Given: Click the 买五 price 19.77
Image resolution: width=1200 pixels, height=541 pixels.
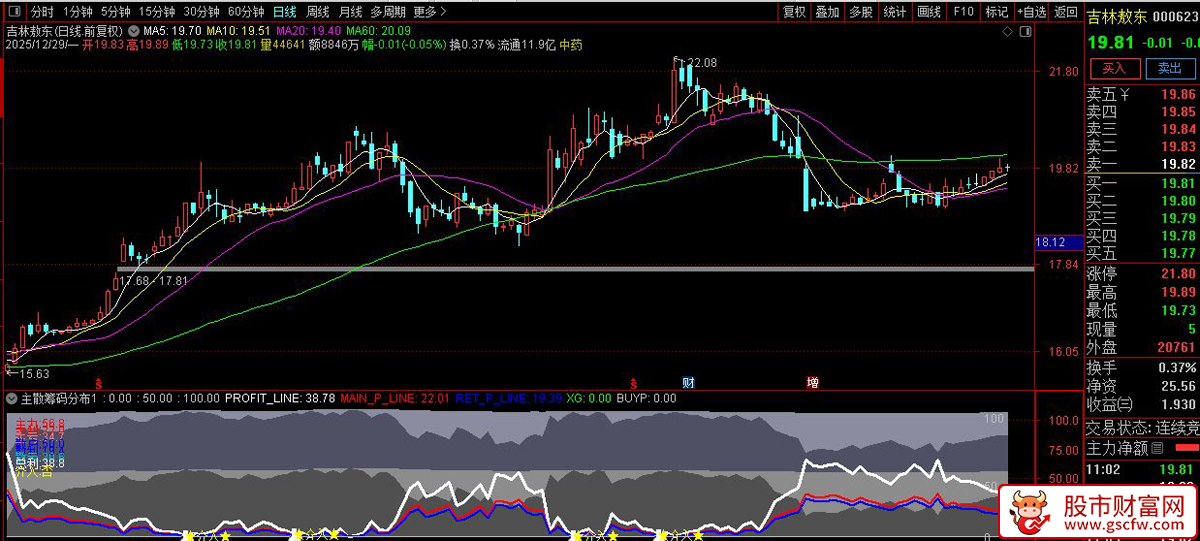Looking at the screenshot, I should [1178, 253].
